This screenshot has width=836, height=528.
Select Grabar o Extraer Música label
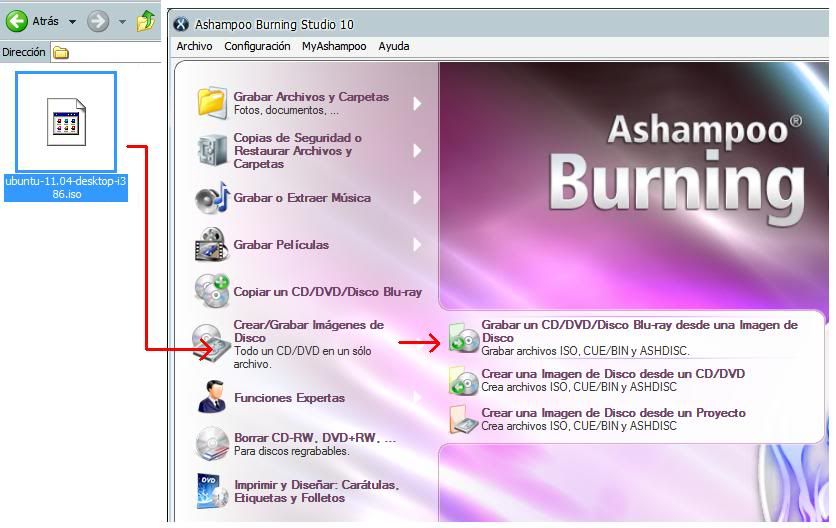pos(302,198)
